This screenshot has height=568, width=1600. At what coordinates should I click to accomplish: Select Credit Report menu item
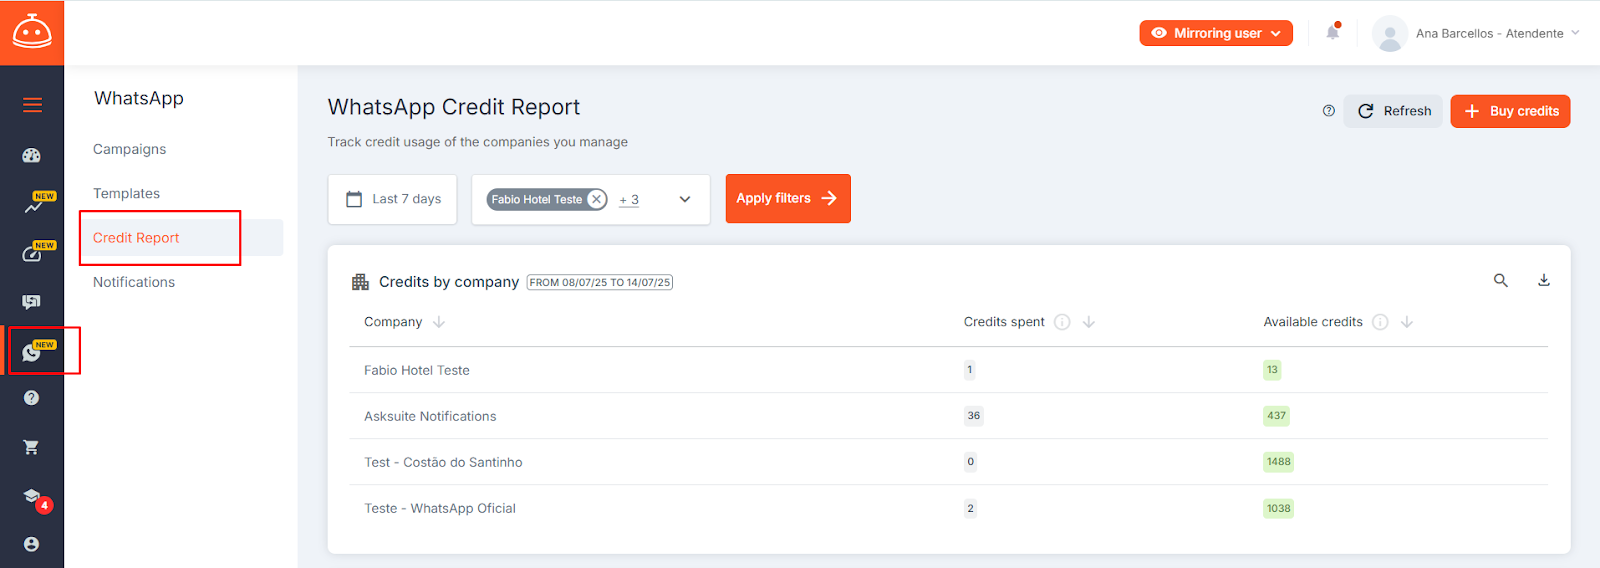(x=136, y=238)
